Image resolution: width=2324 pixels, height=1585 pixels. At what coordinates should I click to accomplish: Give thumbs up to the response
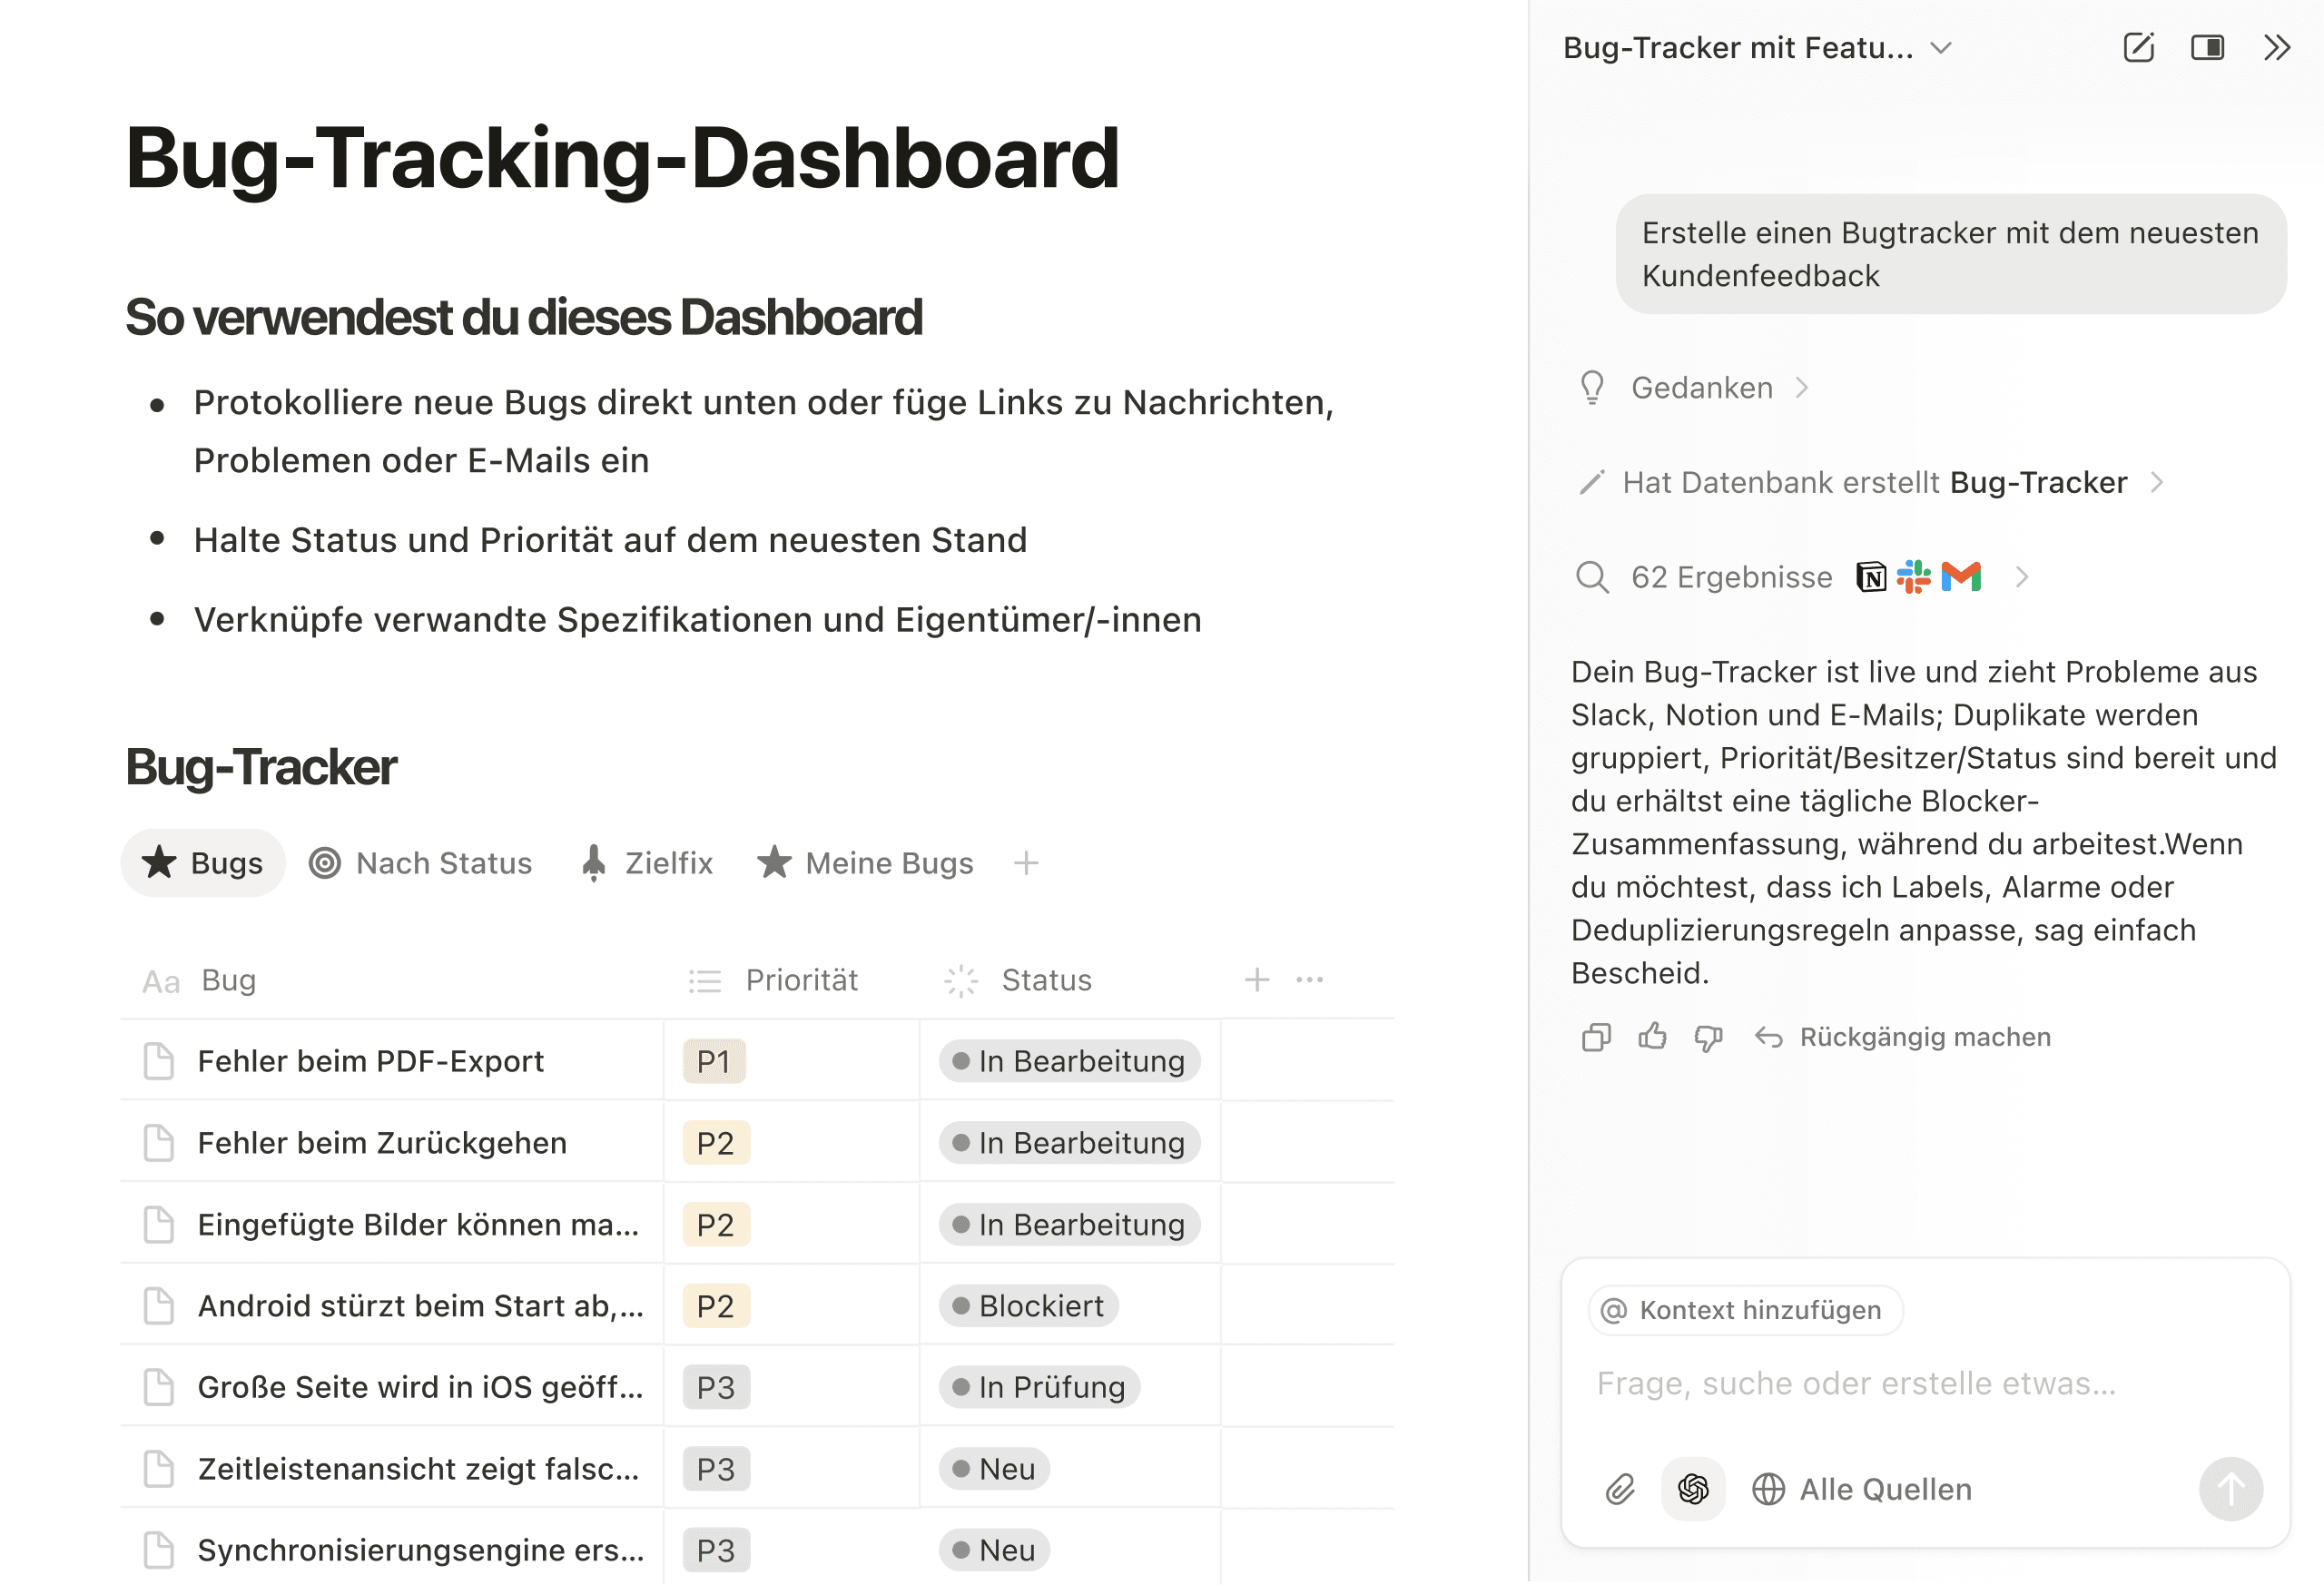point(1652,1037)
